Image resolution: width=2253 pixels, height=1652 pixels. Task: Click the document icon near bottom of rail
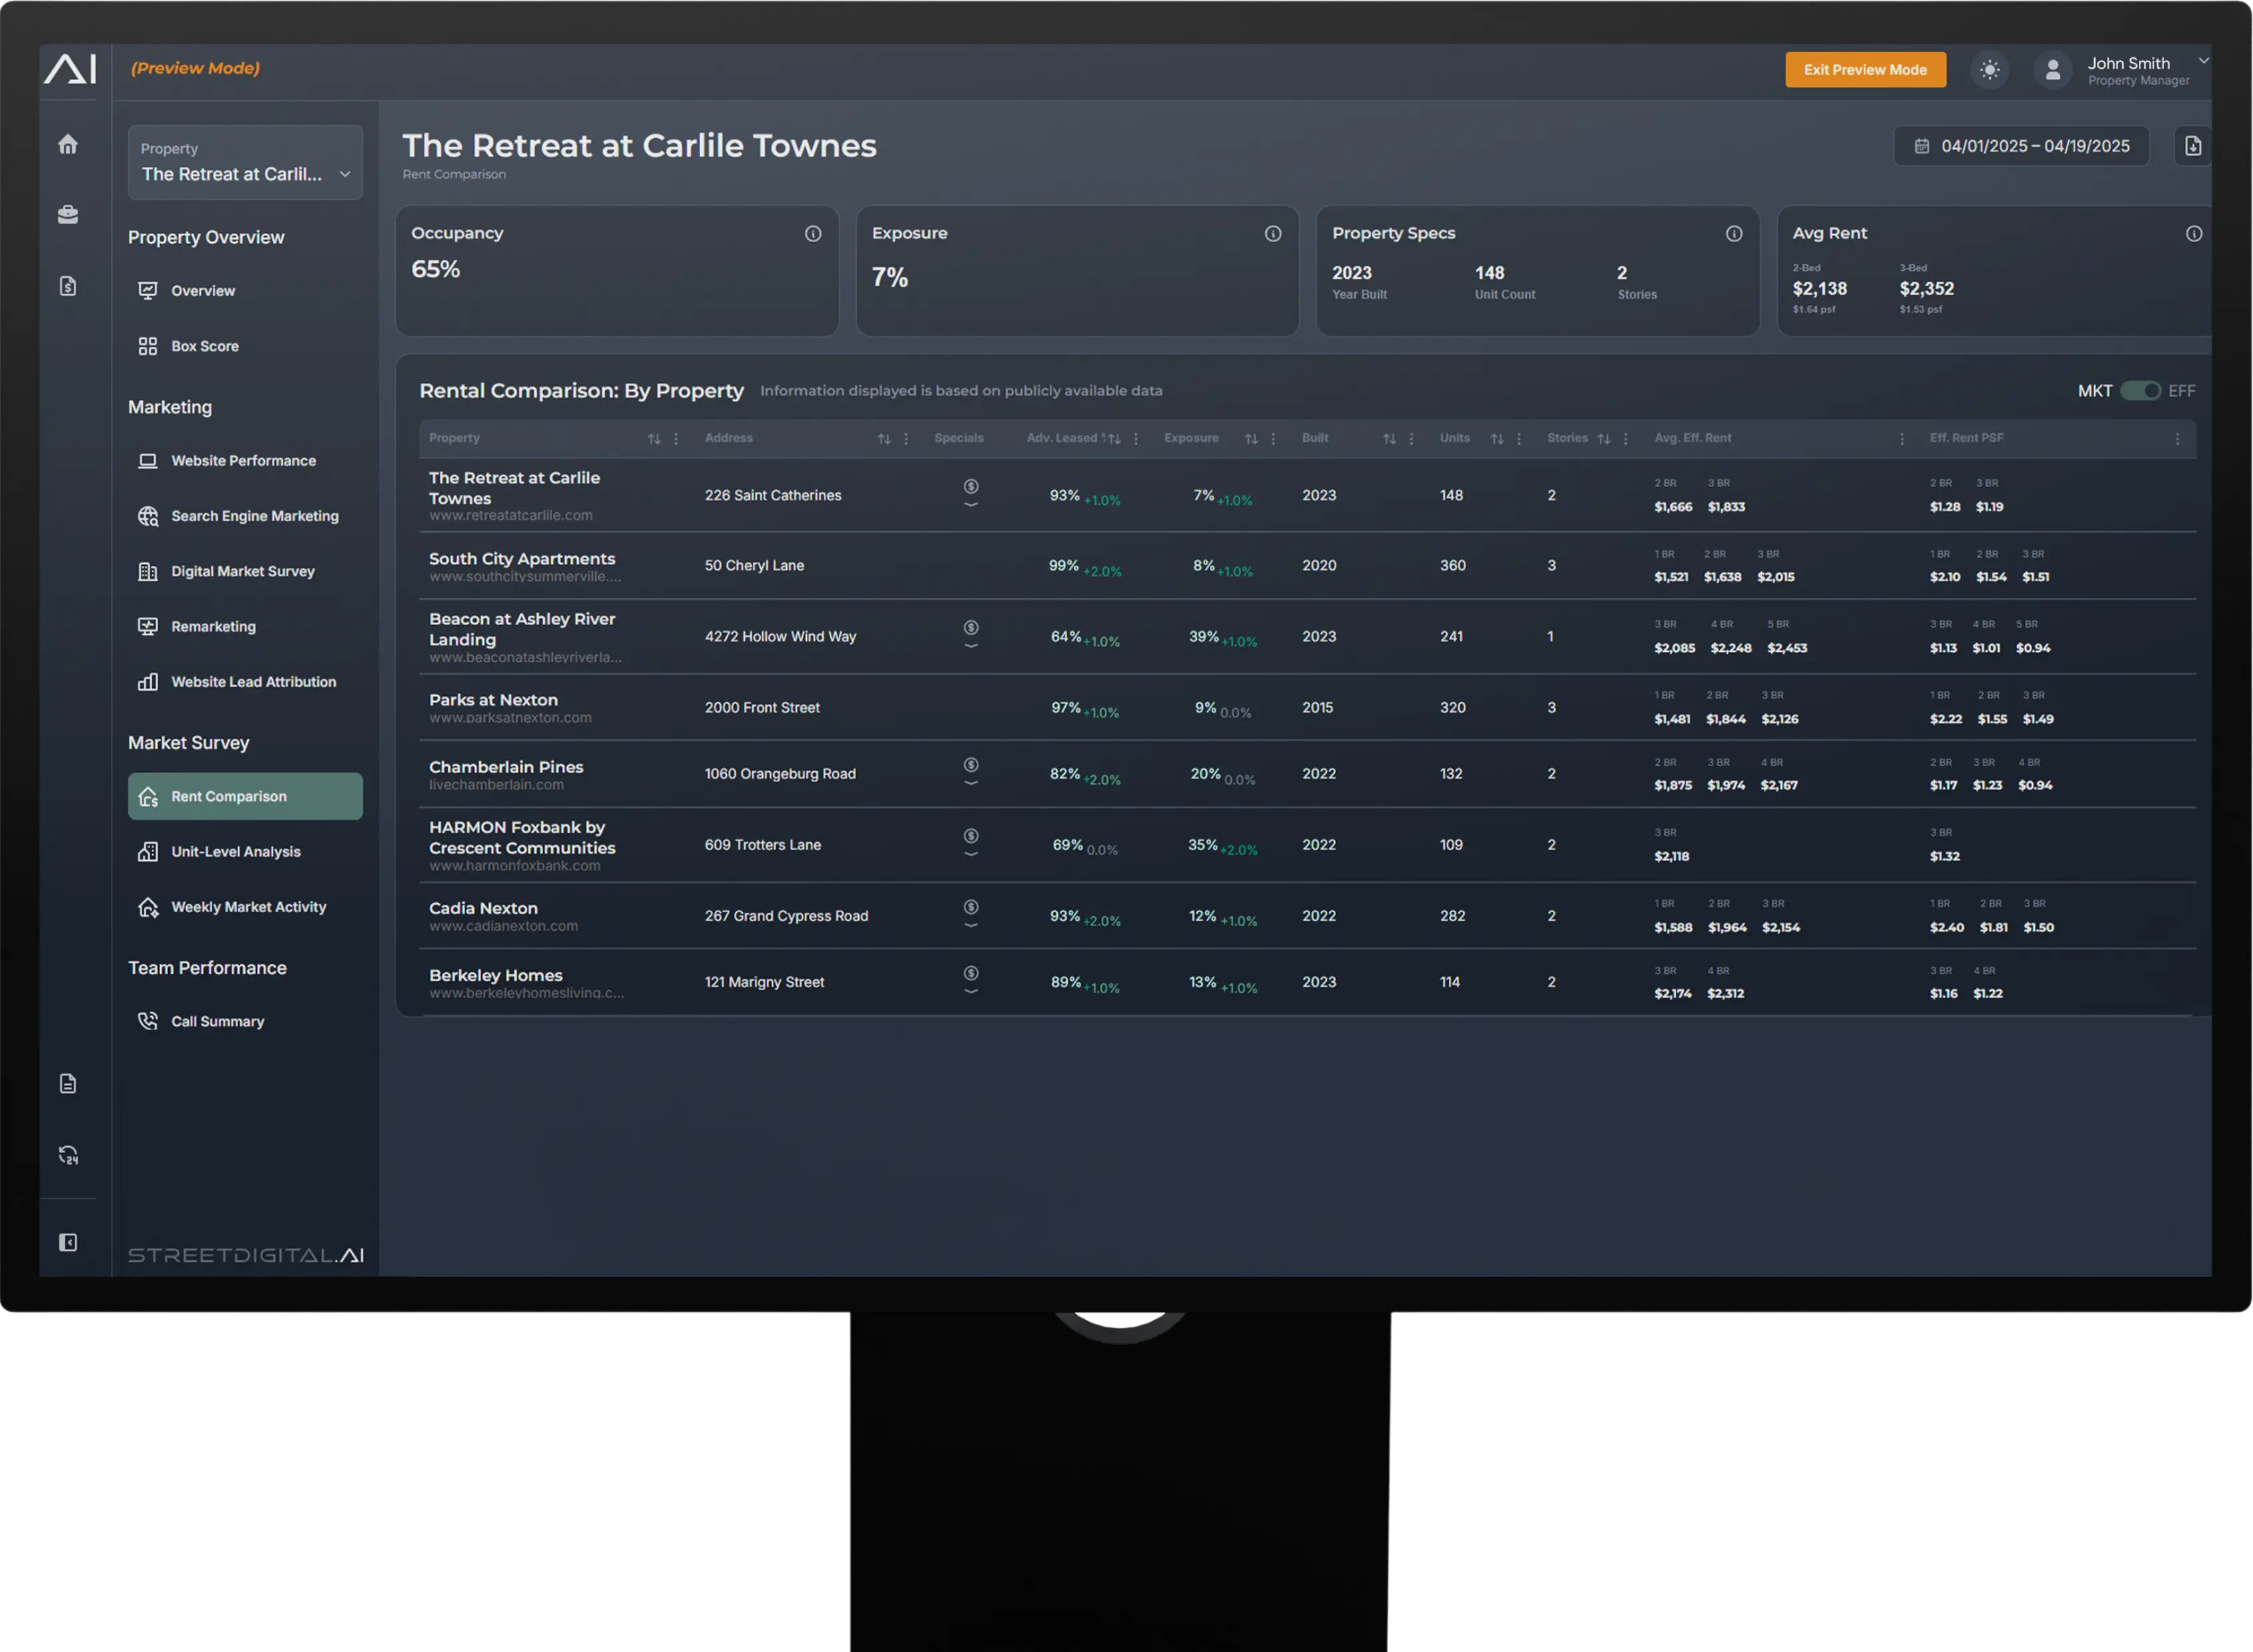pyautogui.click(x=68, y=1084)
